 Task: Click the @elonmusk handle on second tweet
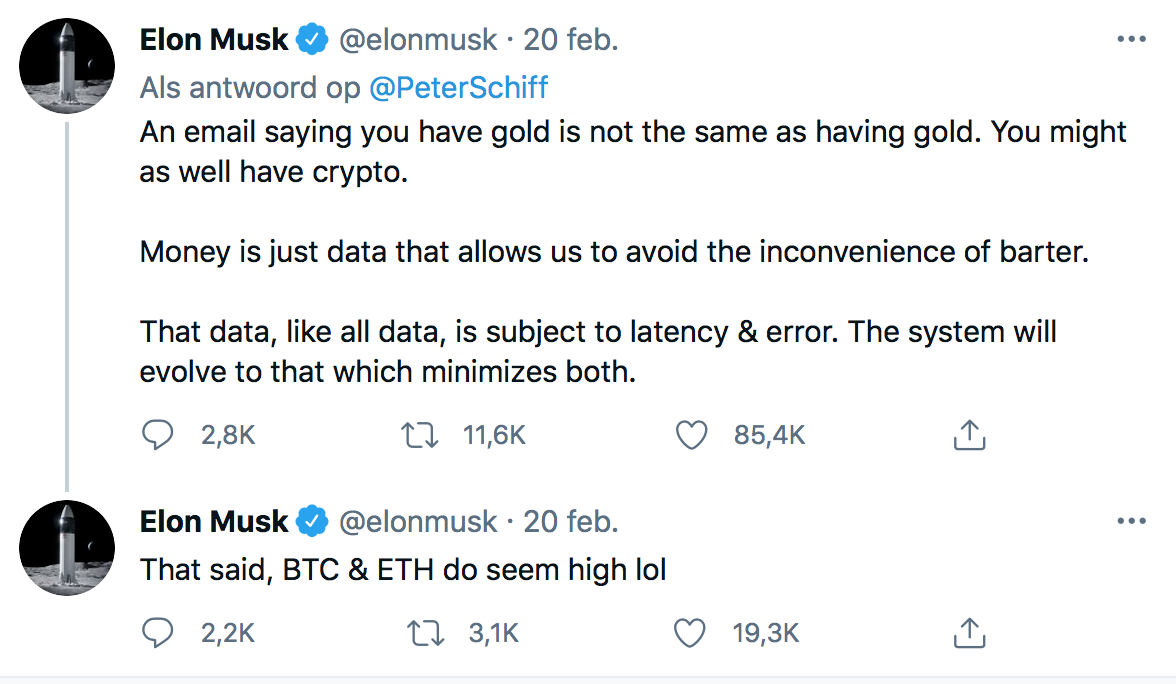418,522
